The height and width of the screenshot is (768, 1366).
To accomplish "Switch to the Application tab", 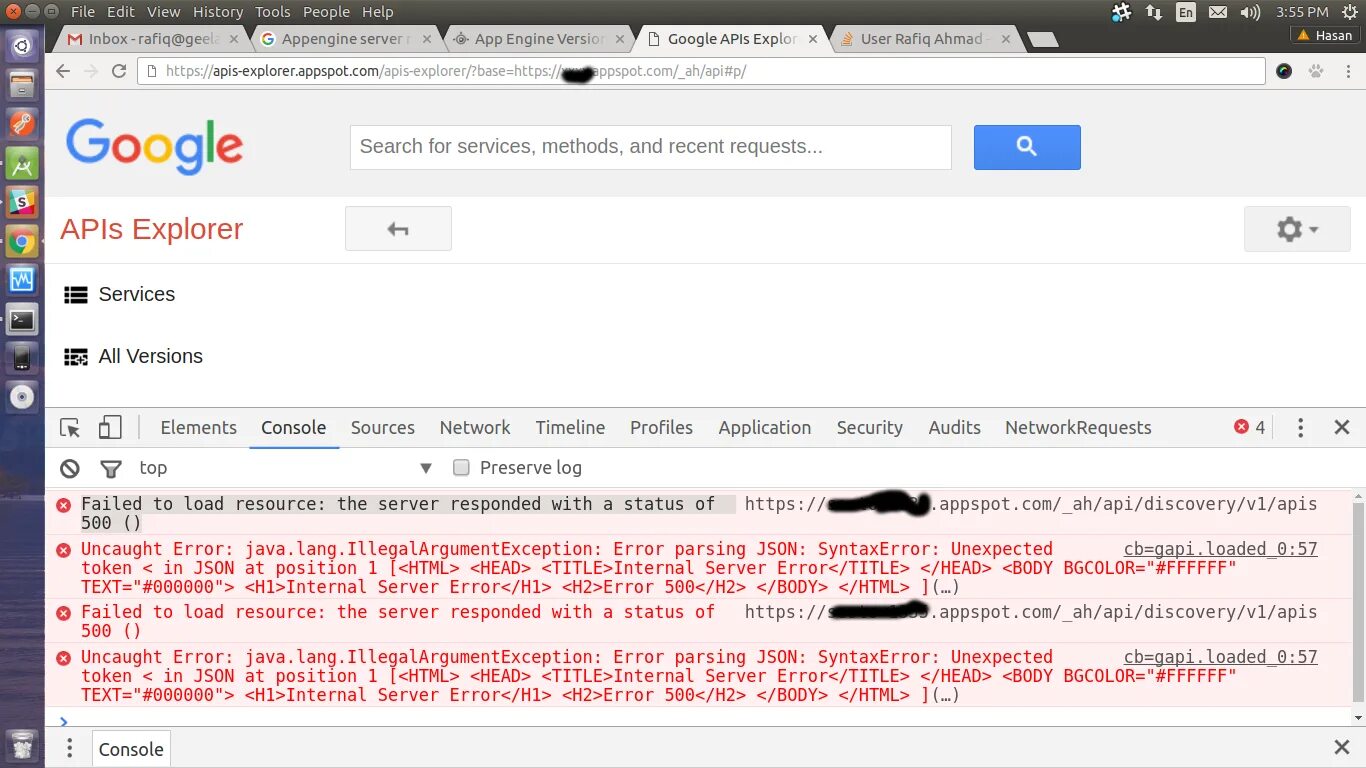I will (765, 427).
